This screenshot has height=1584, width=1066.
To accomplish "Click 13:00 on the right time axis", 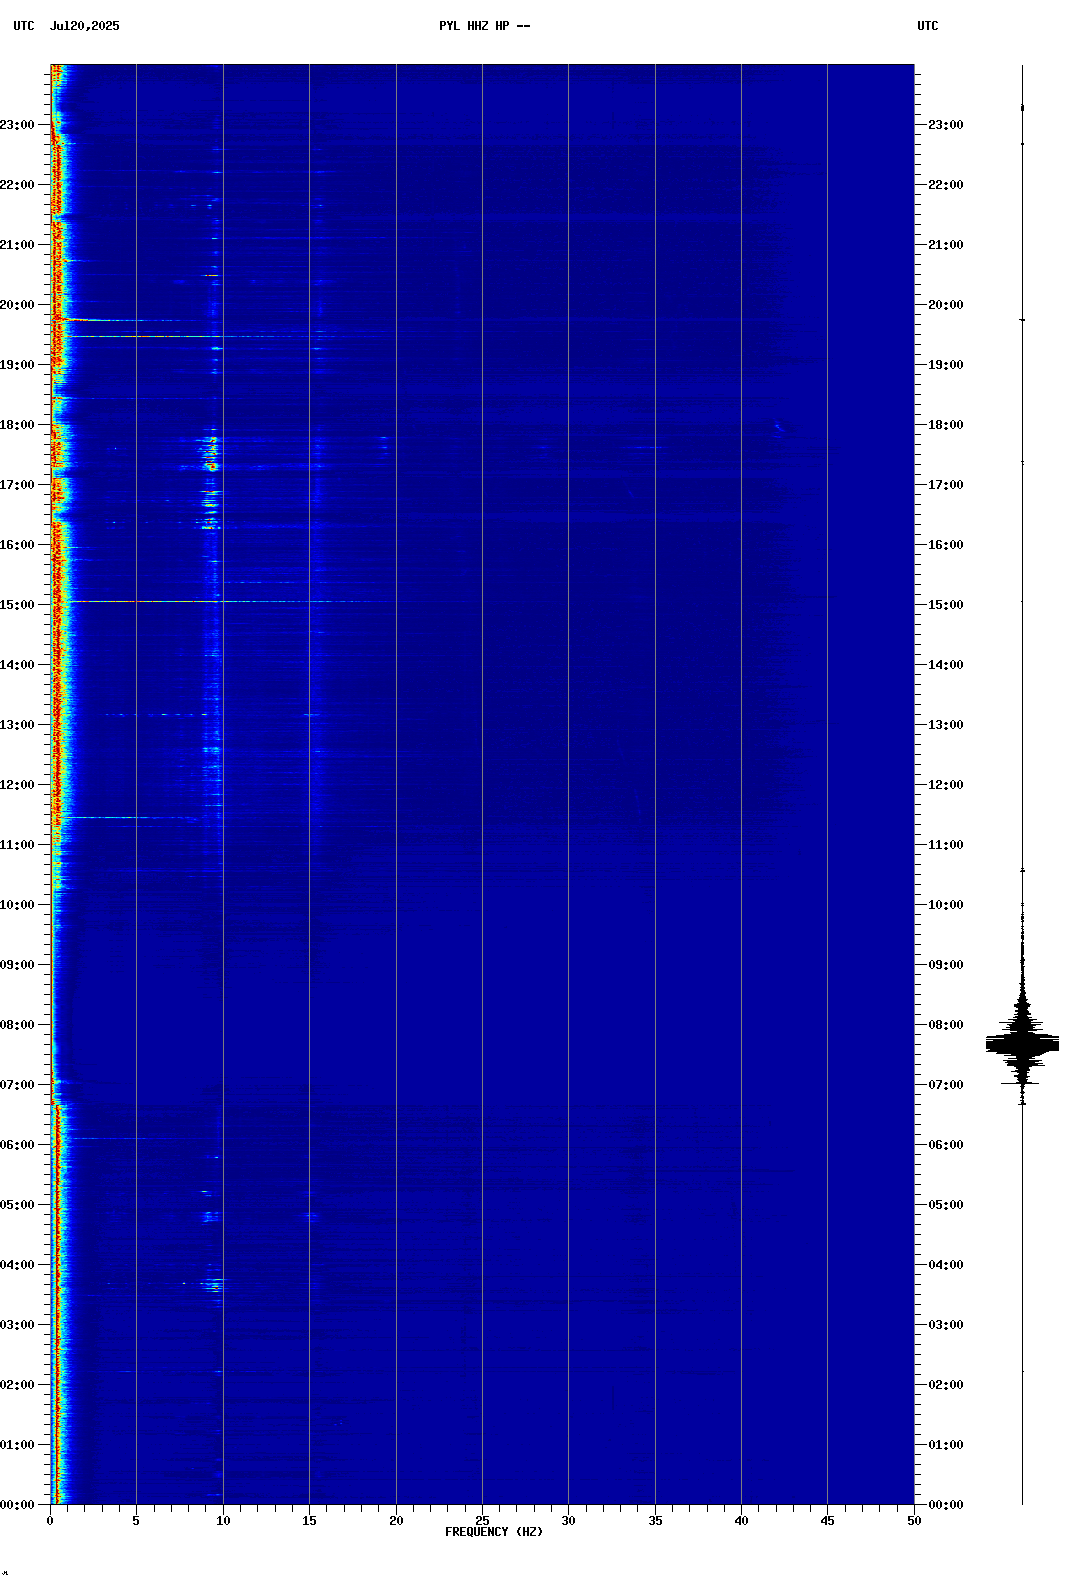I will (946, 725).
